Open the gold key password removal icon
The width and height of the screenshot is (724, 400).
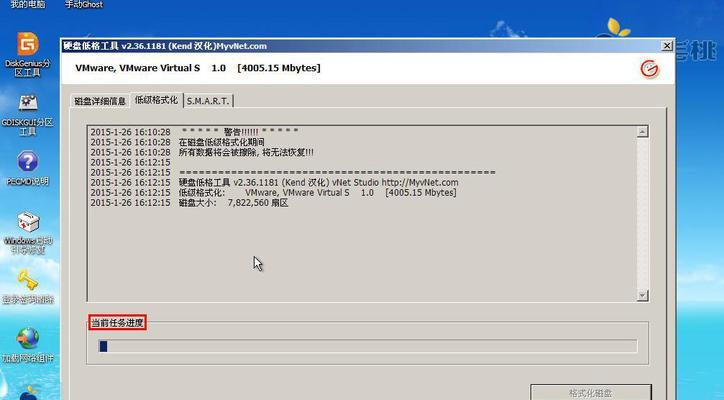(28, 280)
